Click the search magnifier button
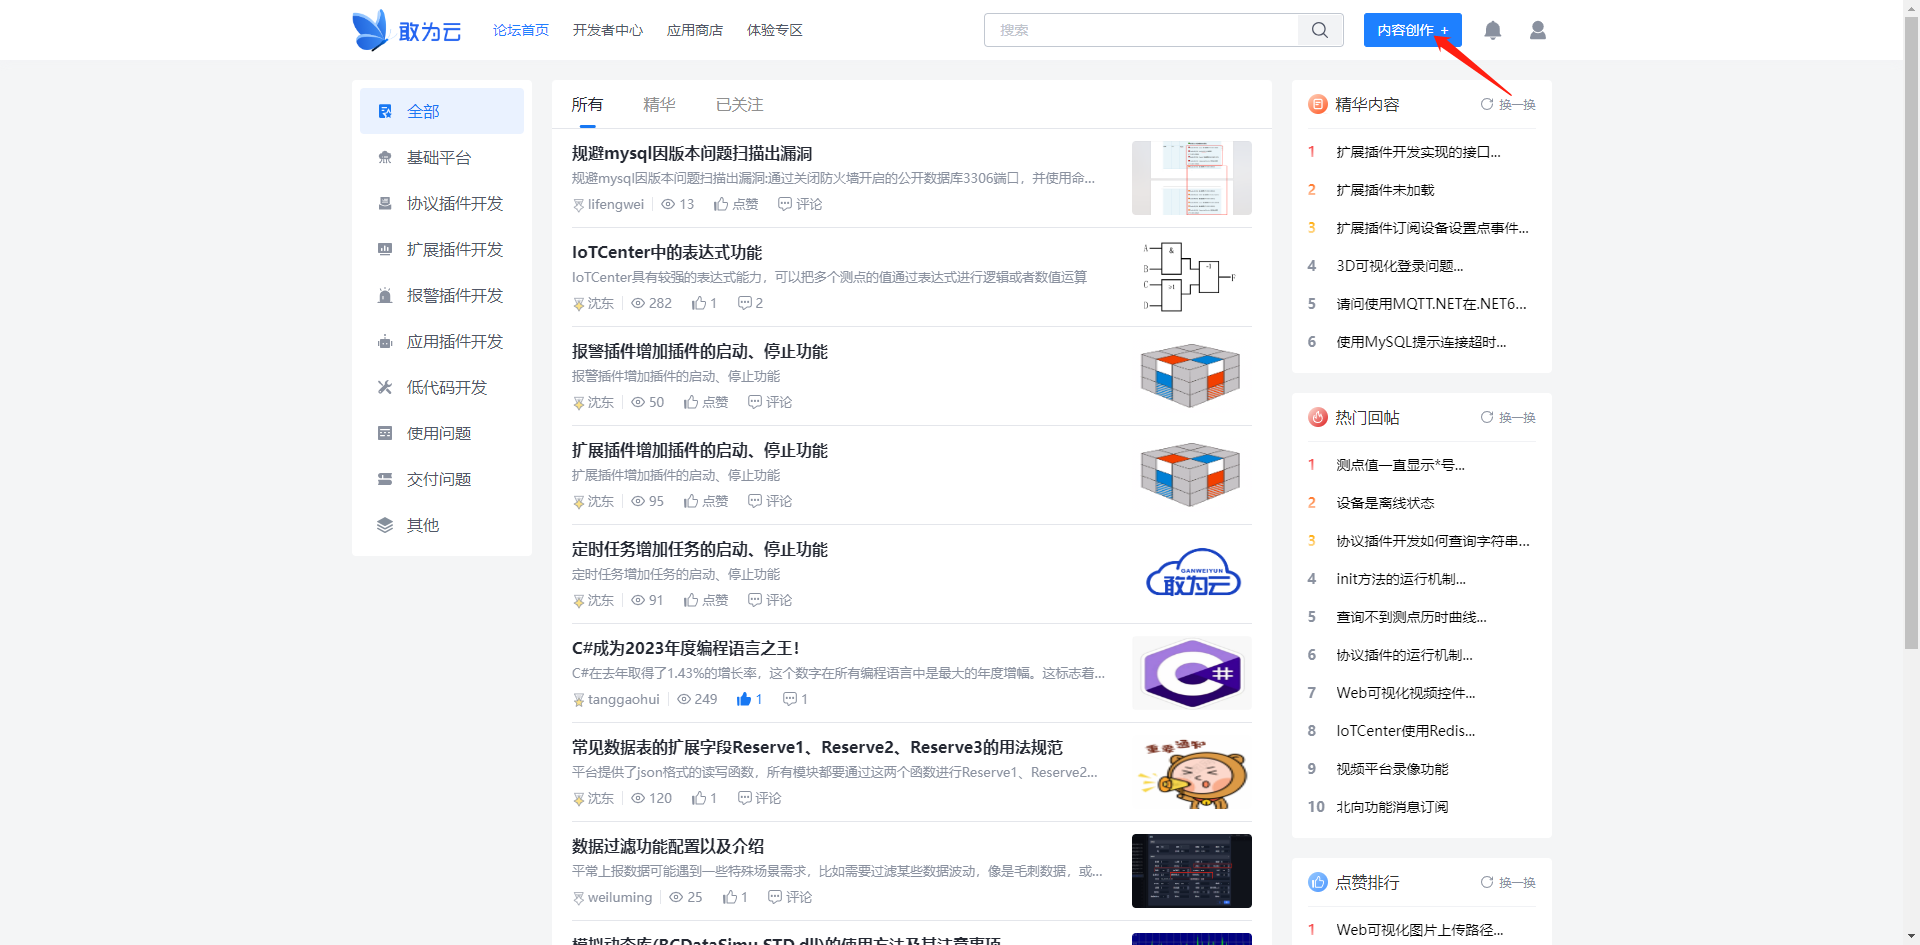The height and width of the screenshot is (945, 1920). click(x=1319, y=30)
